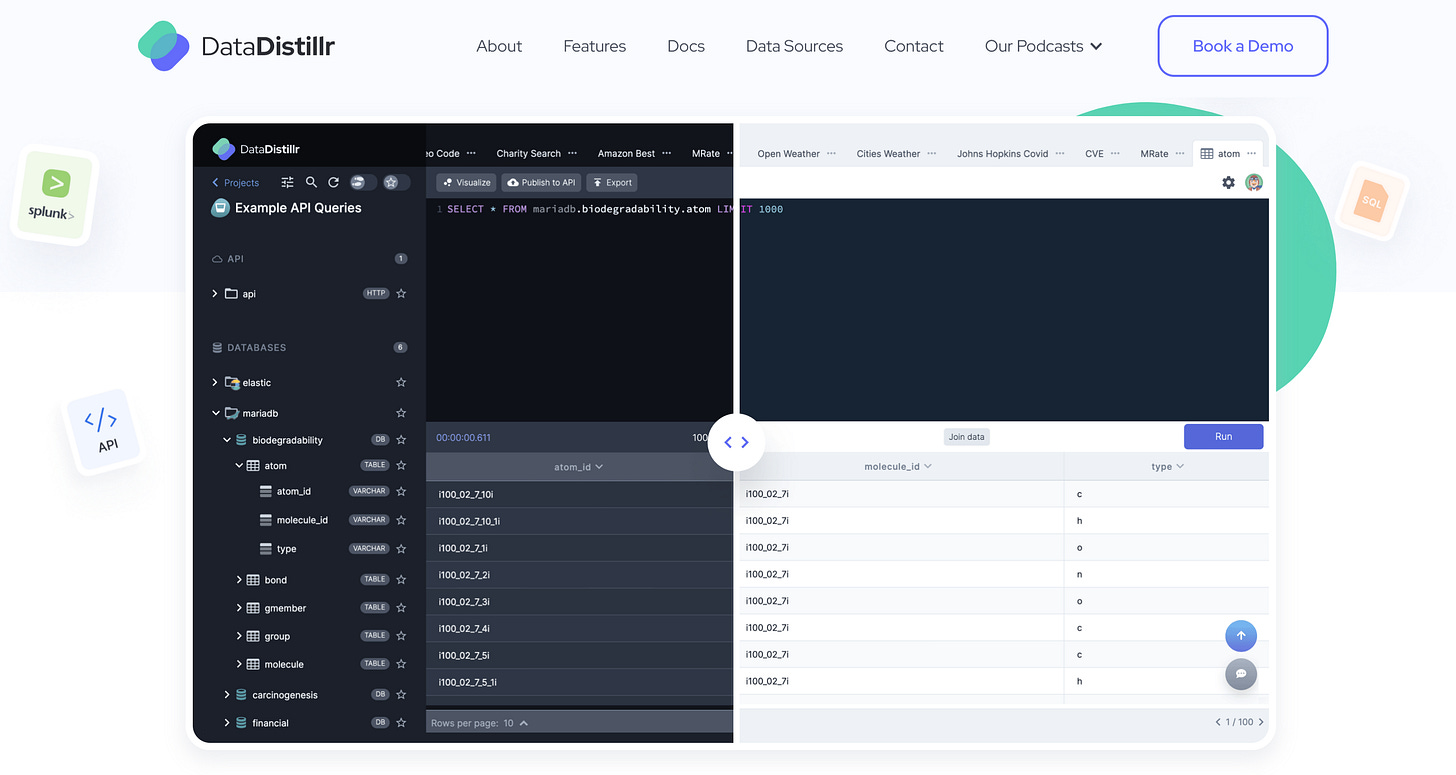This screenshot has width=1456, height=775.
Task: Open Data Sources nav item
Action: tap(794, 46)
